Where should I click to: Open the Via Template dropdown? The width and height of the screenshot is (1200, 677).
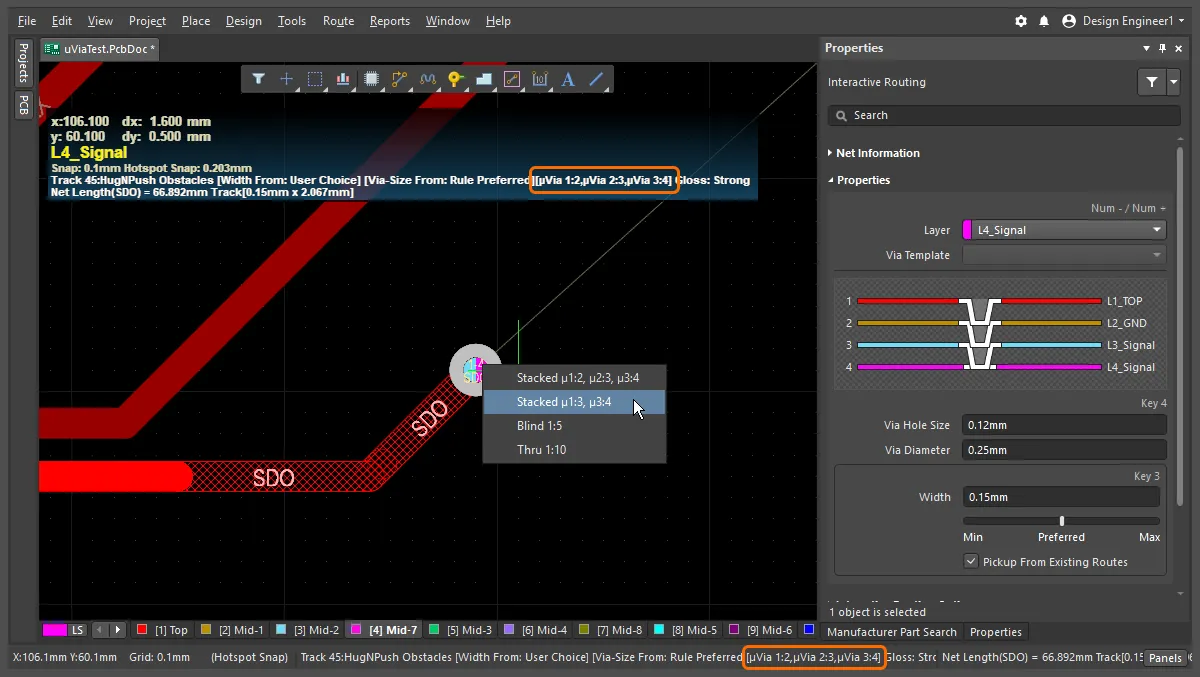pos(1064,255)
